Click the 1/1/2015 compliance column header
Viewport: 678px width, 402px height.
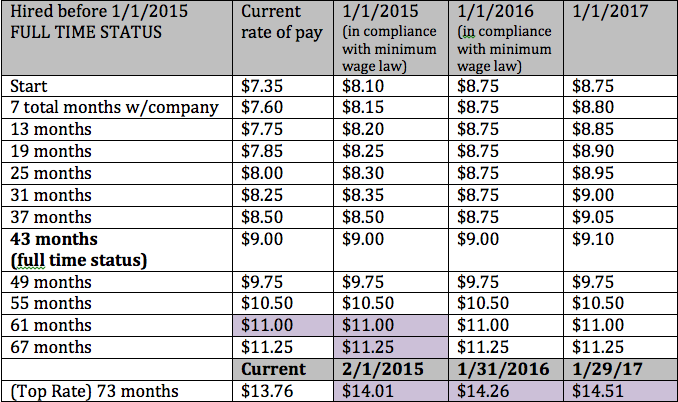point(391,38)
